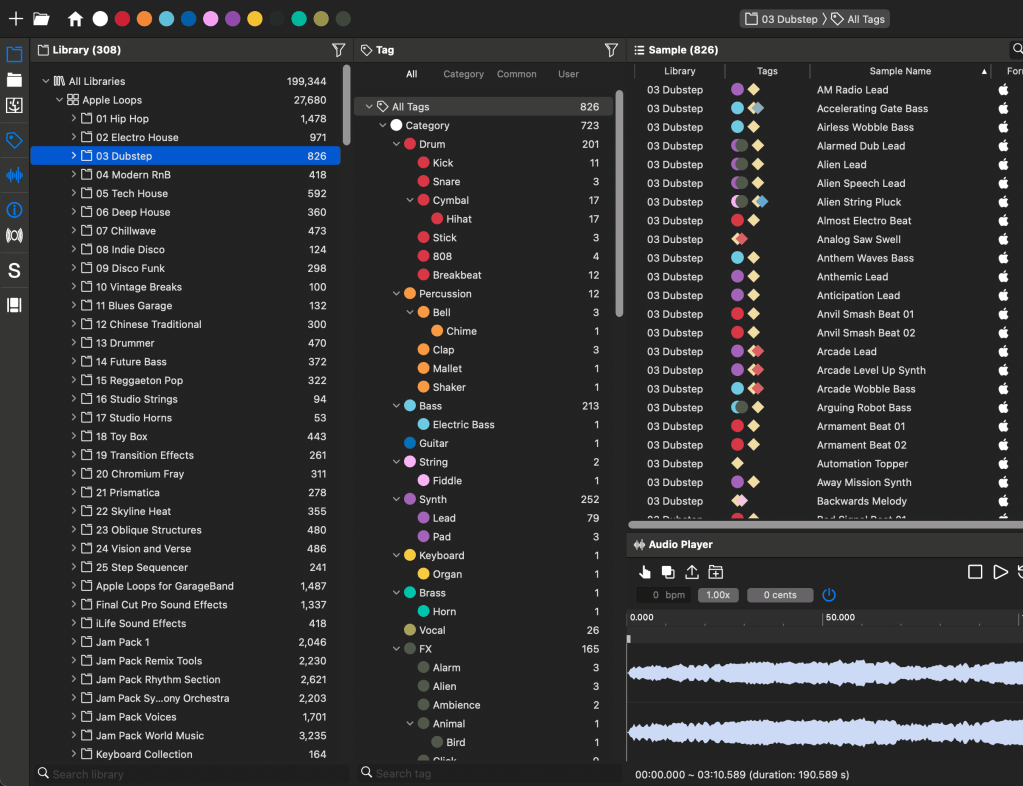Select the User tab in Tag panel
Image resolution: width=1023 pixels, height=786 pixels.
[568, 74]
